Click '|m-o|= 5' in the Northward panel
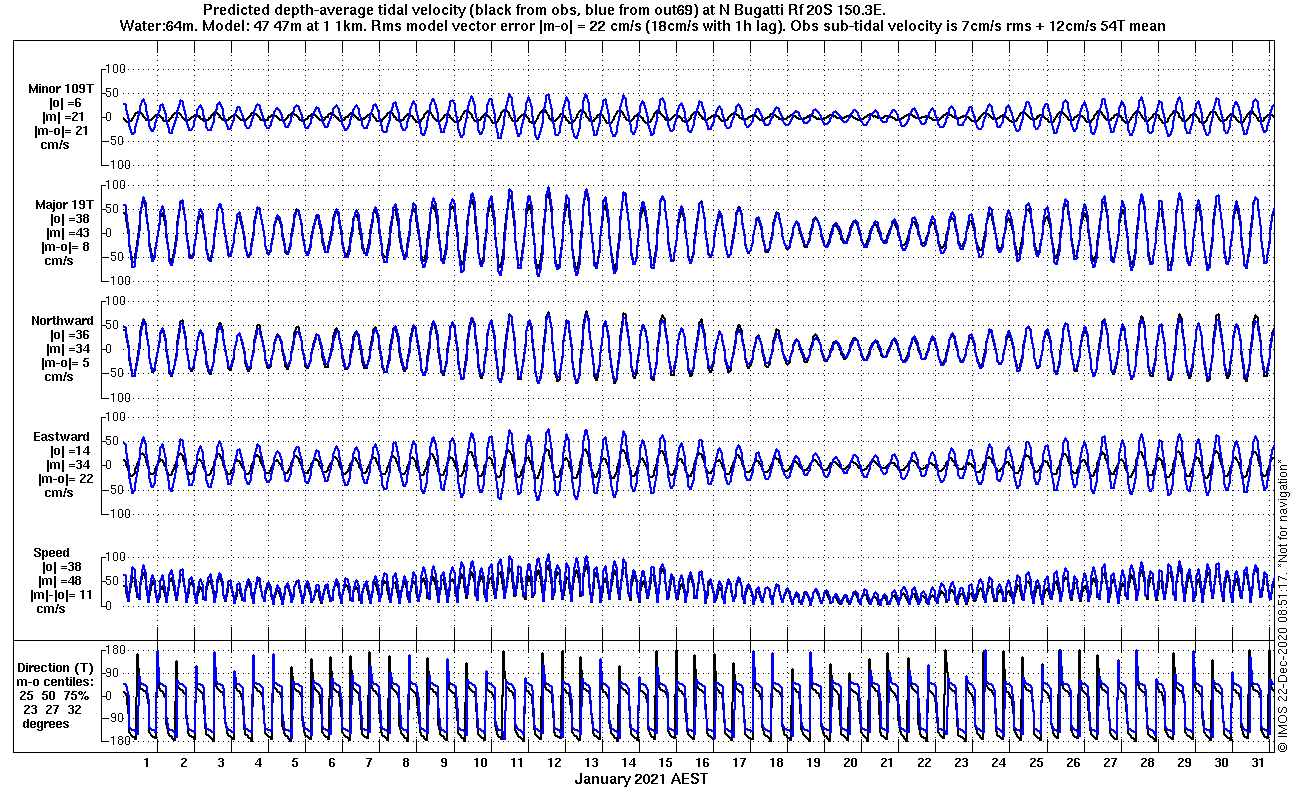The width and height of the screenshot is (1300, 800). 68,363
